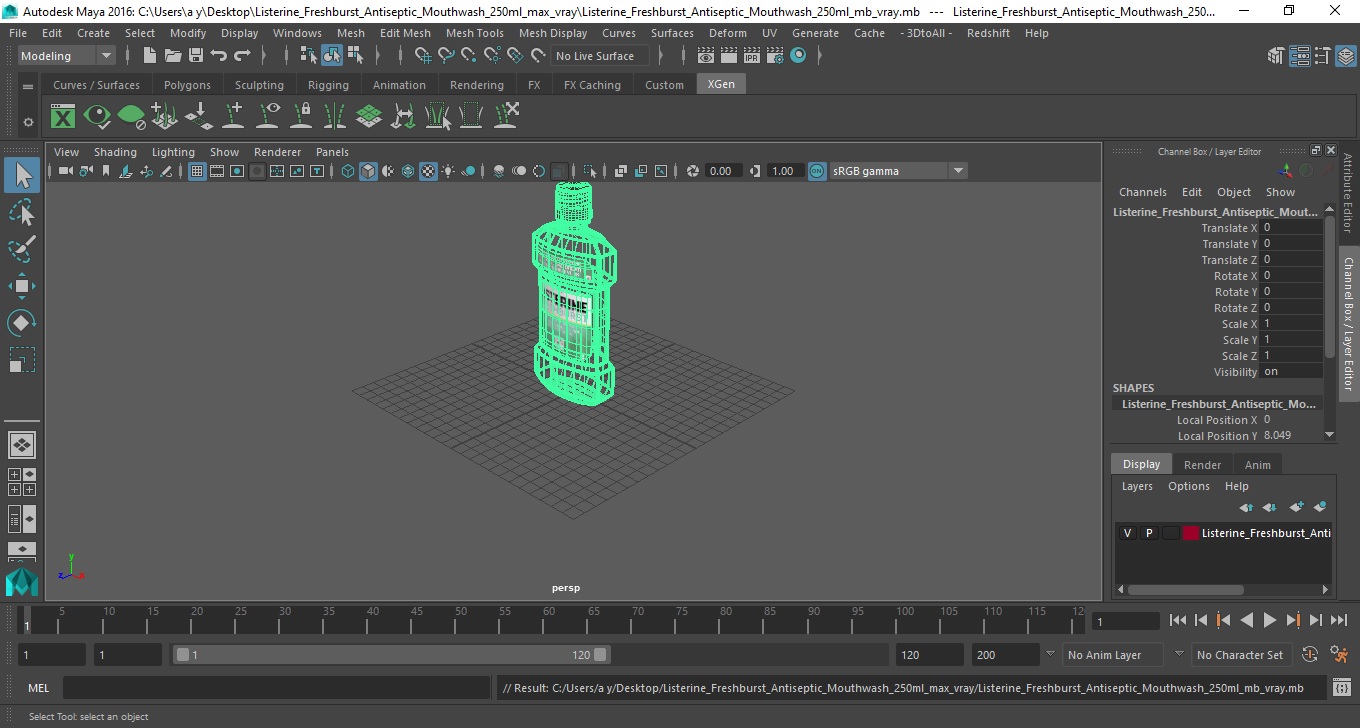Undo the last action with the arrow icon
This screenshot has width=1360, height=728.
(219, 56)
